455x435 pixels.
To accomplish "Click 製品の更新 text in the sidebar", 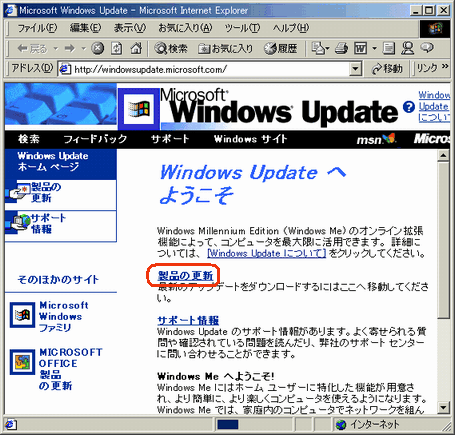I will click(46, 193).
